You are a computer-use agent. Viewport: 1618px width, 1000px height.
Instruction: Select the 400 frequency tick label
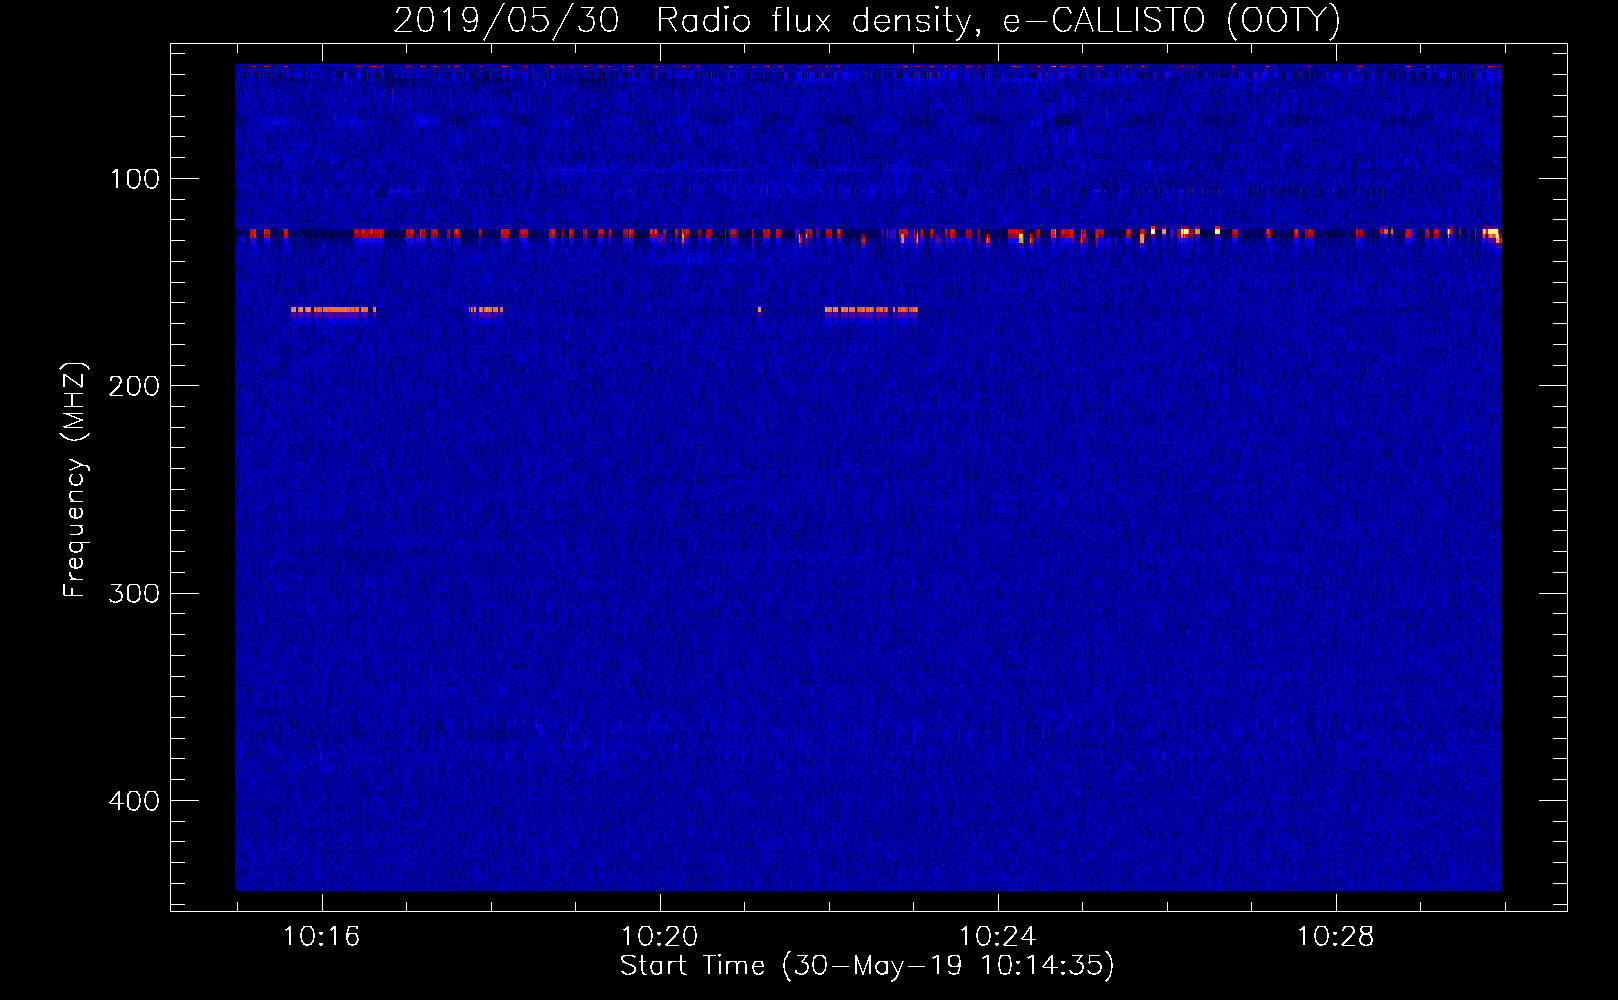[135, 801]
